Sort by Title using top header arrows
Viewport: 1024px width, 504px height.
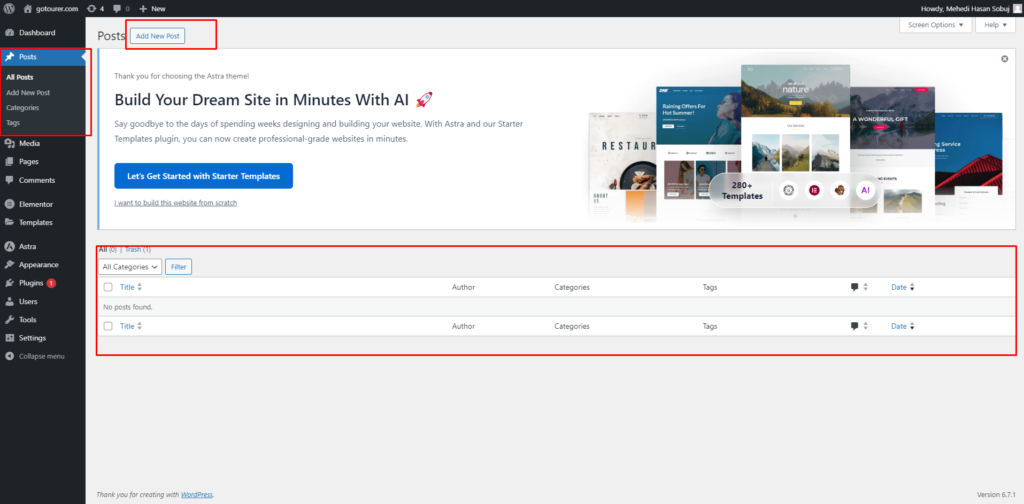[x=139, y=287]
